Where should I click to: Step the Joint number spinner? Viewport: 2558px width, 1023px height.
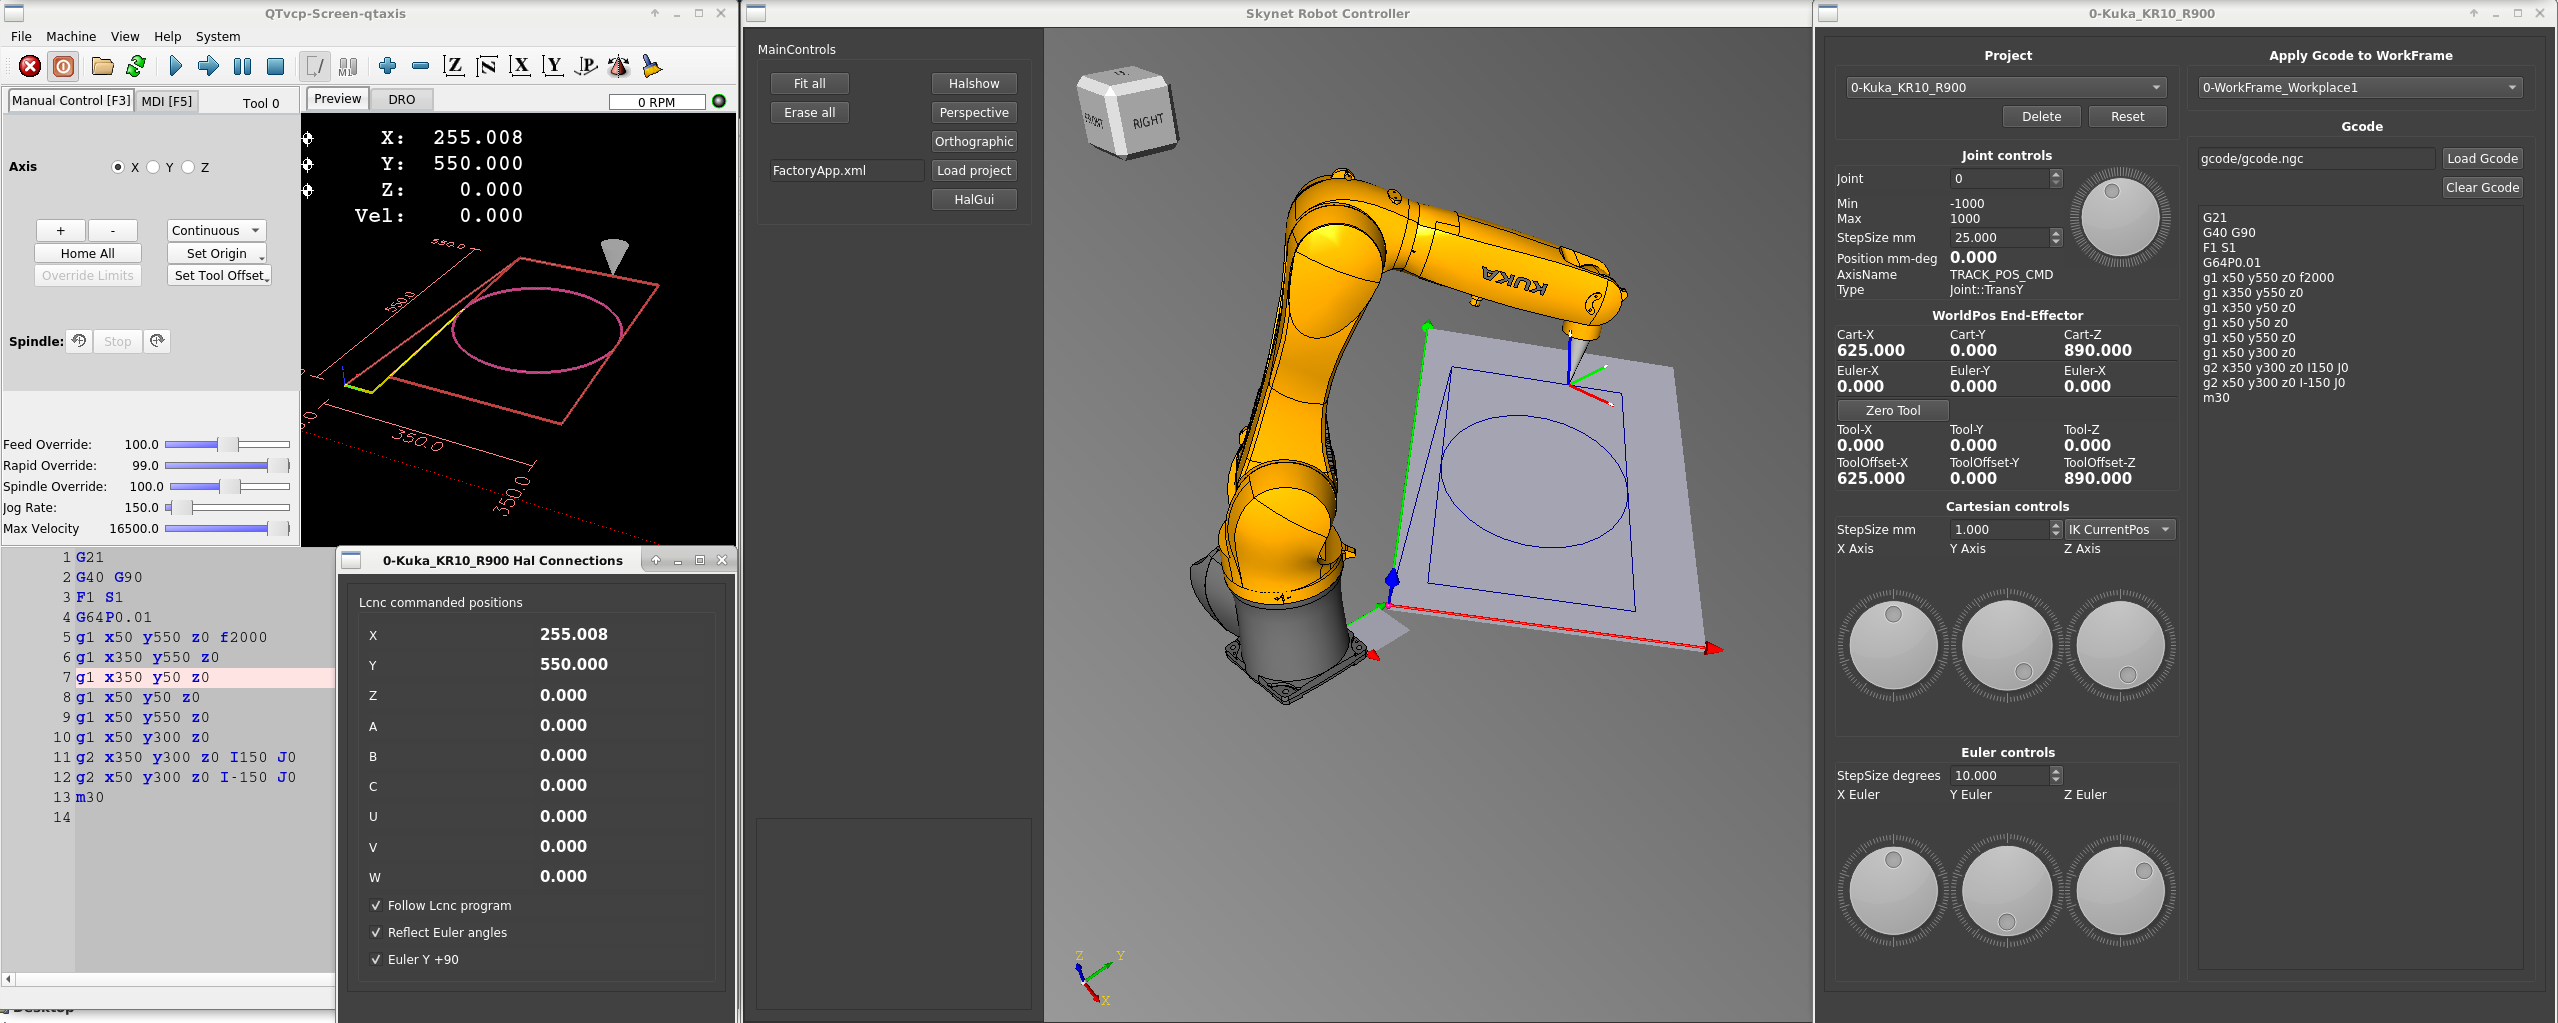[x=2056, y=178]
